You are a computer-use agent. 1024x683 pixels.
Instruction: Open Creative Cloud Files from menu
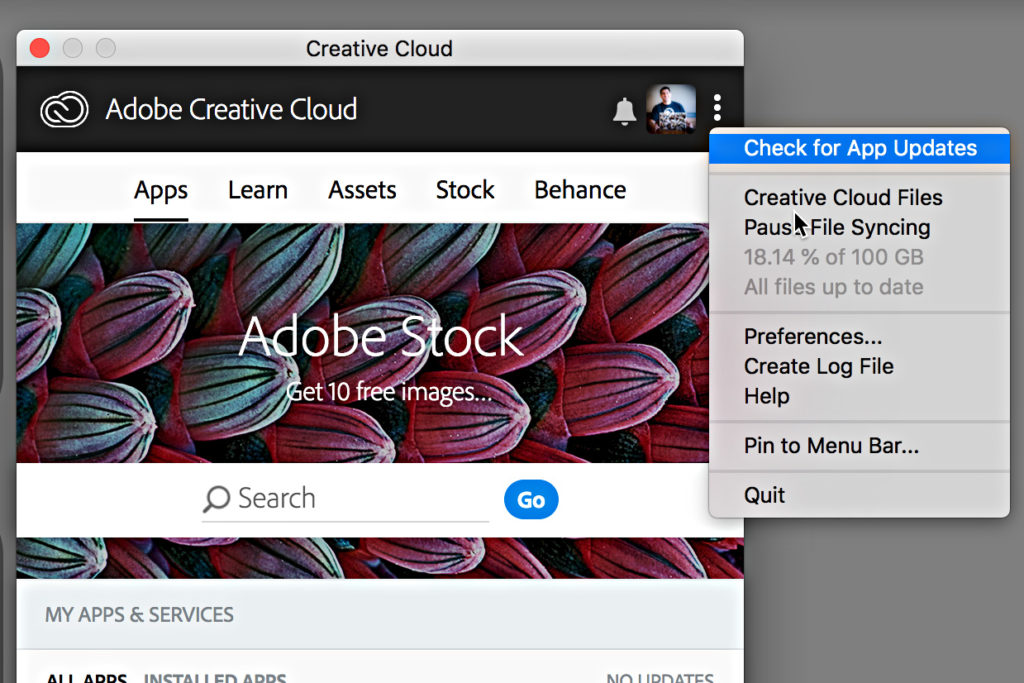pos(843,198)
